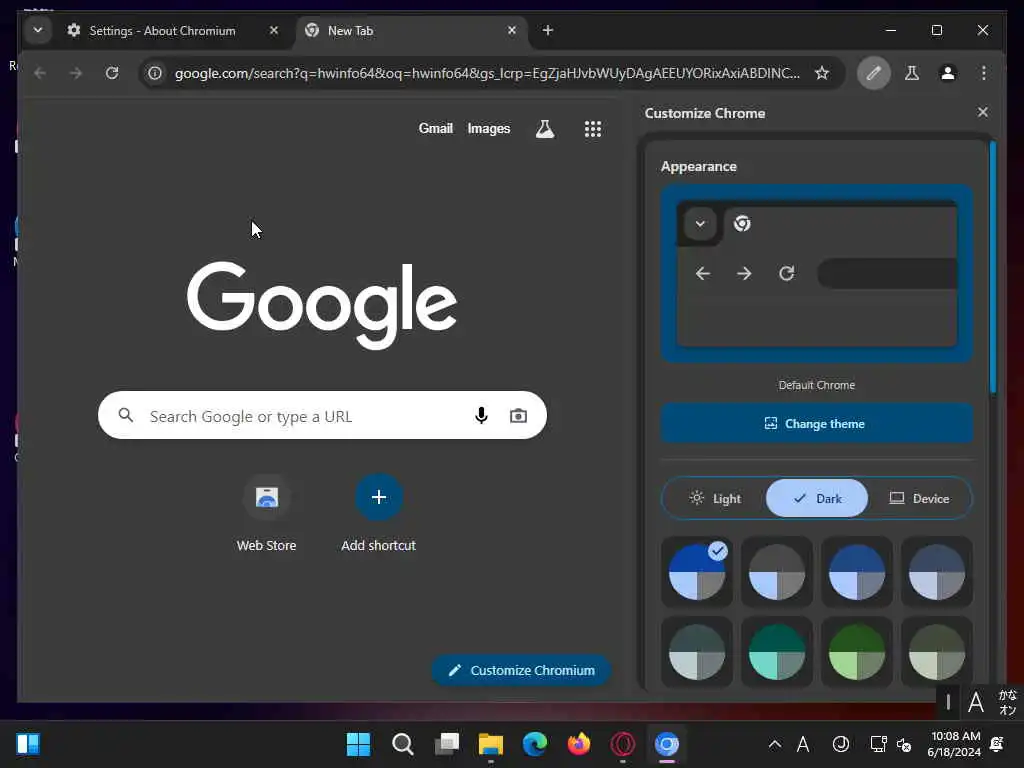Open the clock showing 10:08 AM
This screenshot has height=768, width=1024.
[955, 744]
